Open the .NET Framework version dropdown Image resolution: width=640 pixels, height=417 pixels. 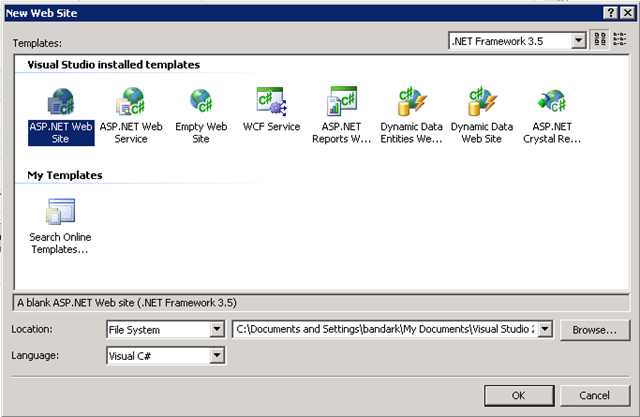(578, 41)
